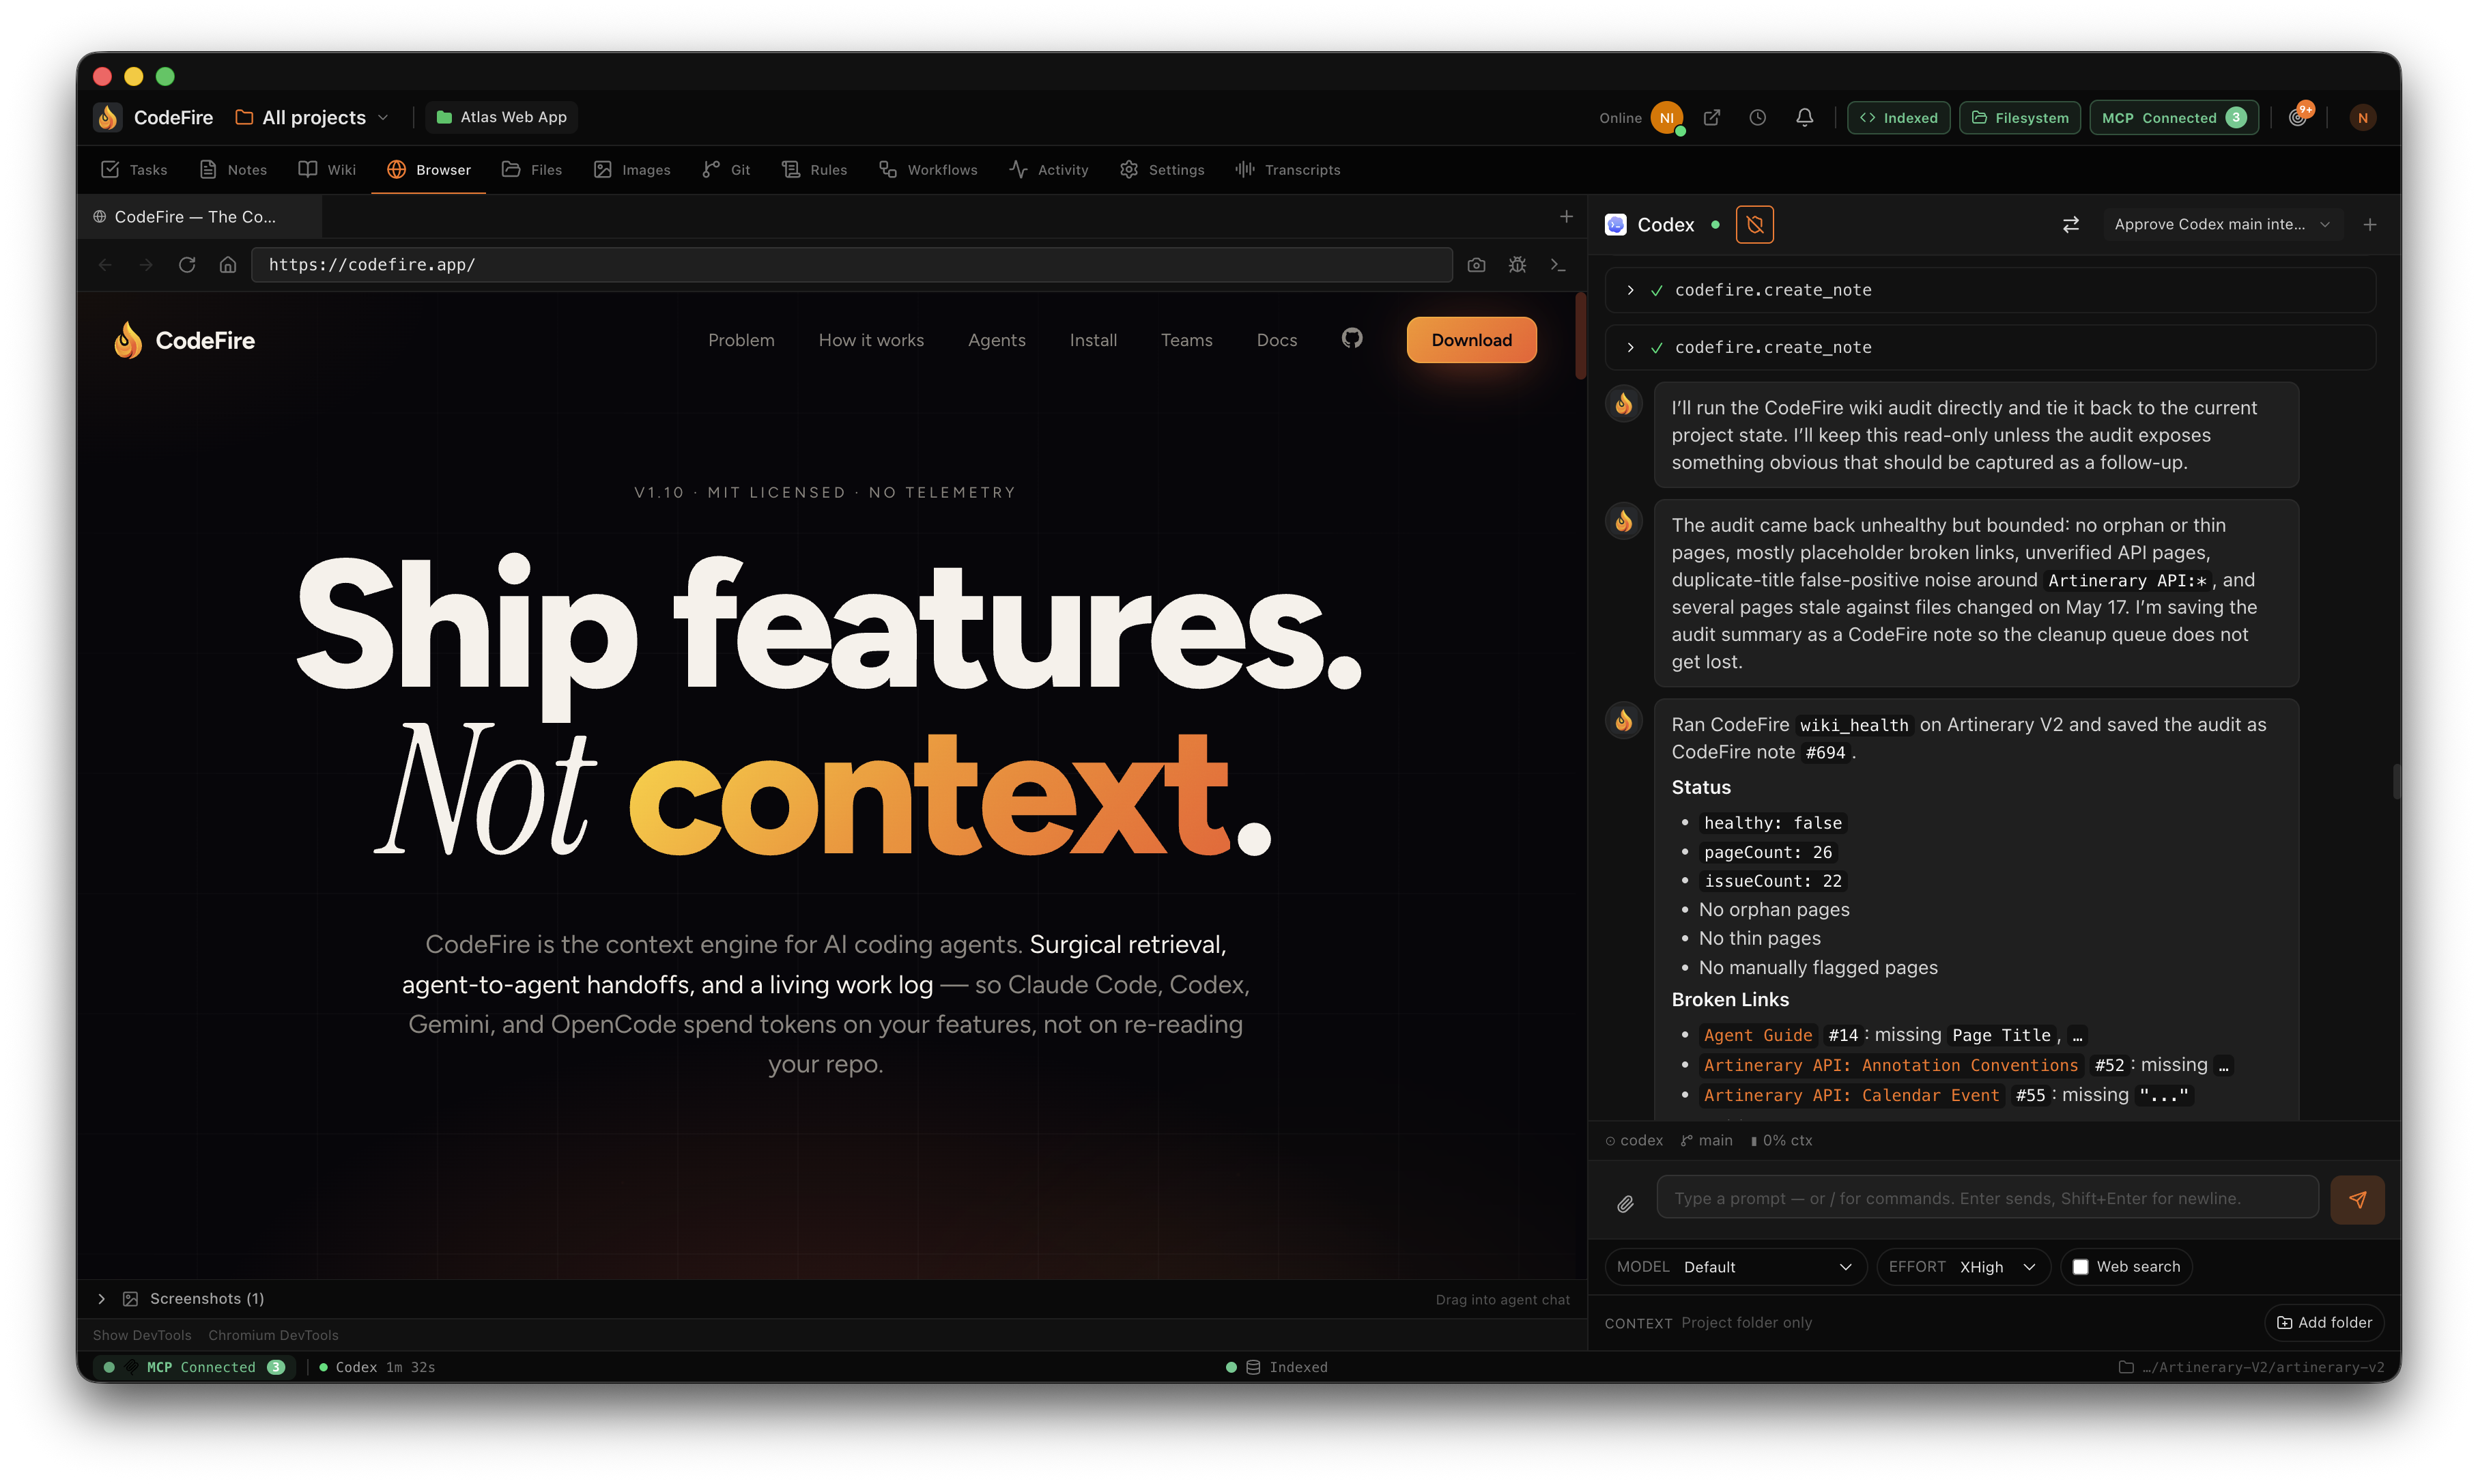Open the history clock icon in top bar
The height and width of the screenshot is (1484, 2478).
click(x=1758, y=117)
